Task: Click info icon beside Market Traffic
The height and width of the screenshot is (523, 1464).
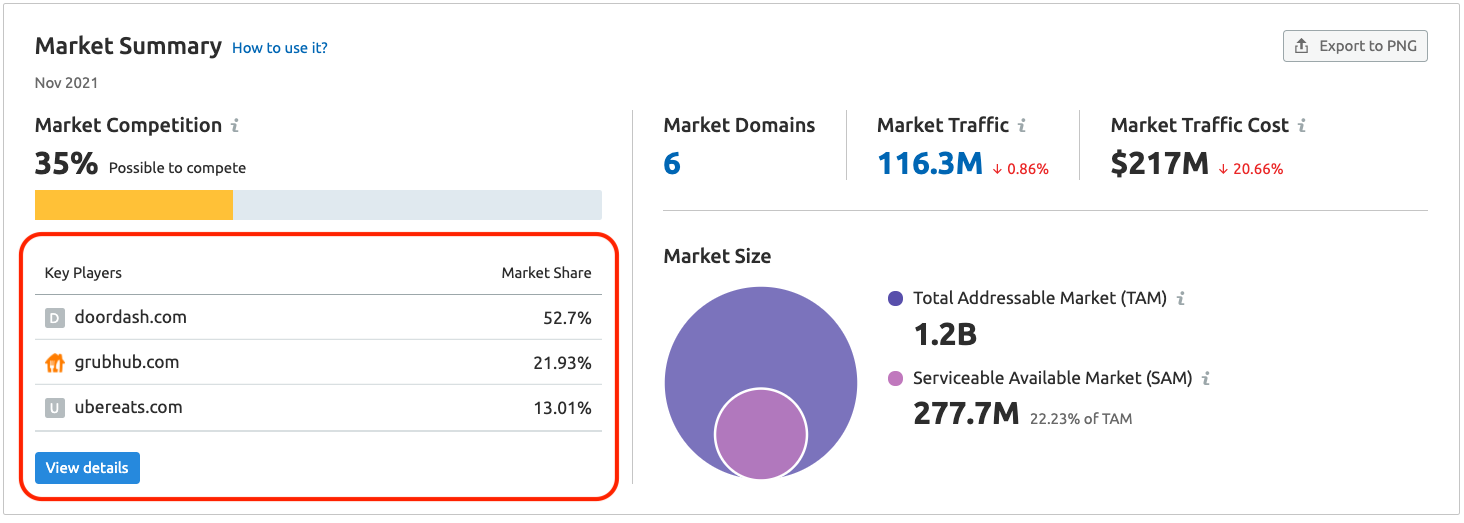Action: tap(1022, 126)
